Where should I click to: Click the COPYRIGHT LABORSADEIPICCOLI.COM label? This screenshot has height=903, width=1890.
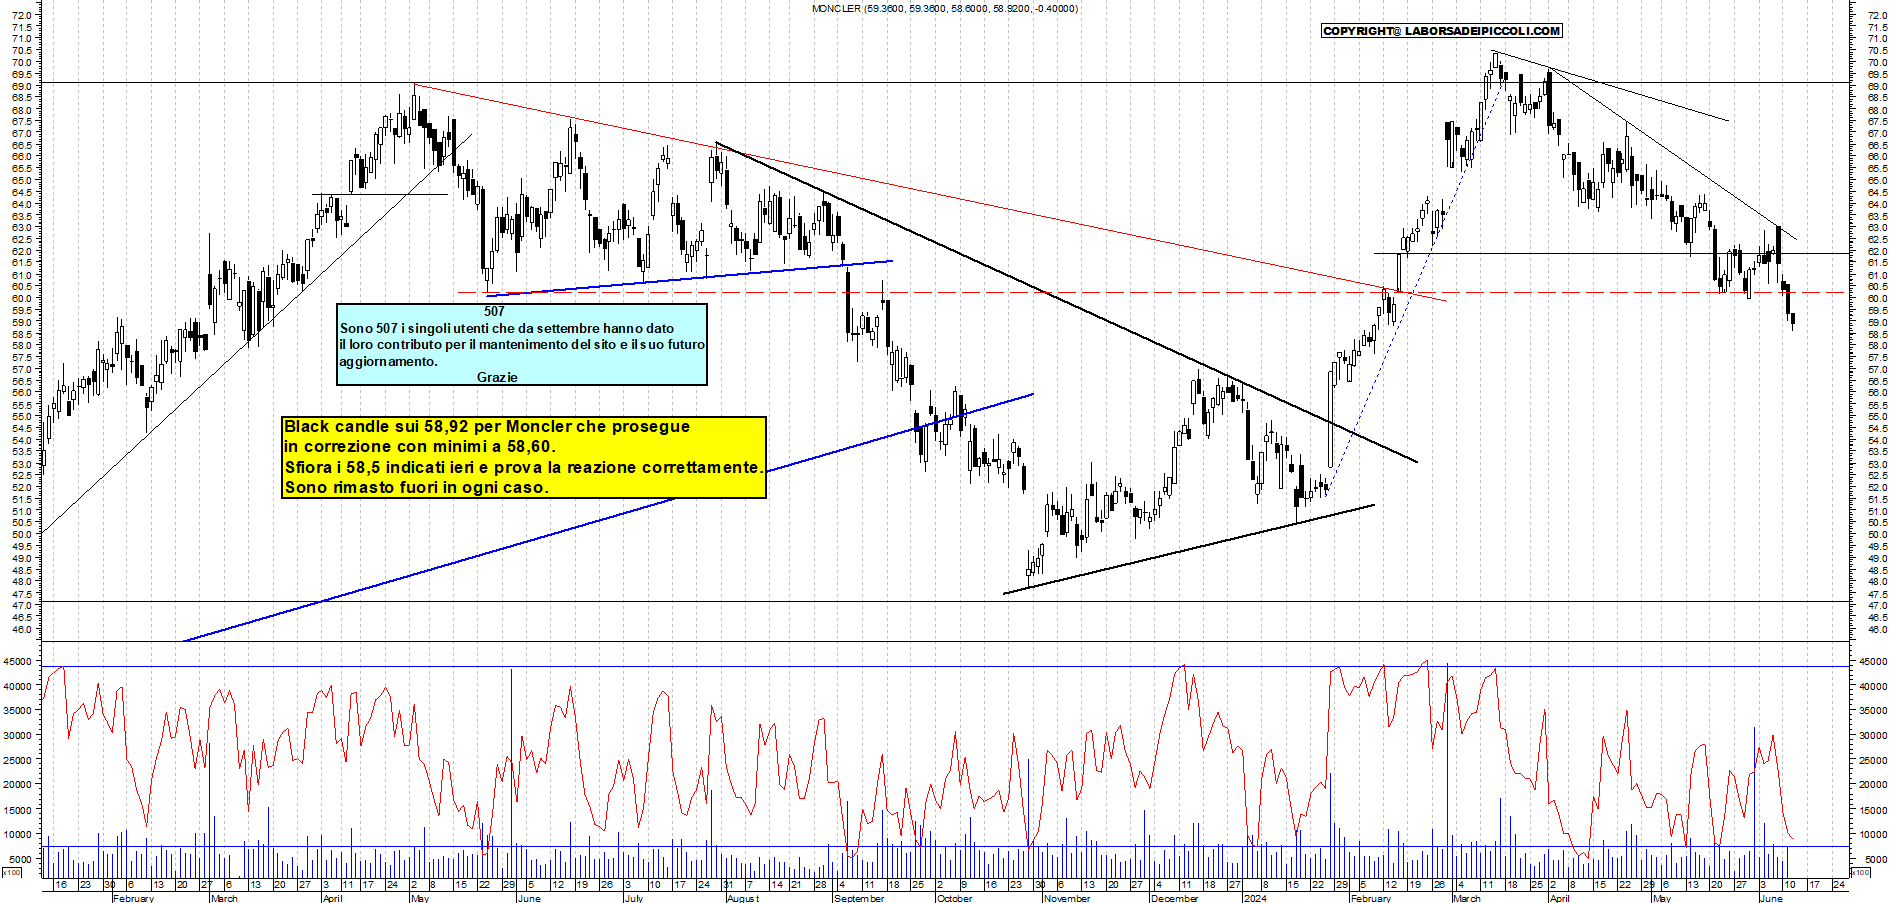click(x=1441, y=31)
